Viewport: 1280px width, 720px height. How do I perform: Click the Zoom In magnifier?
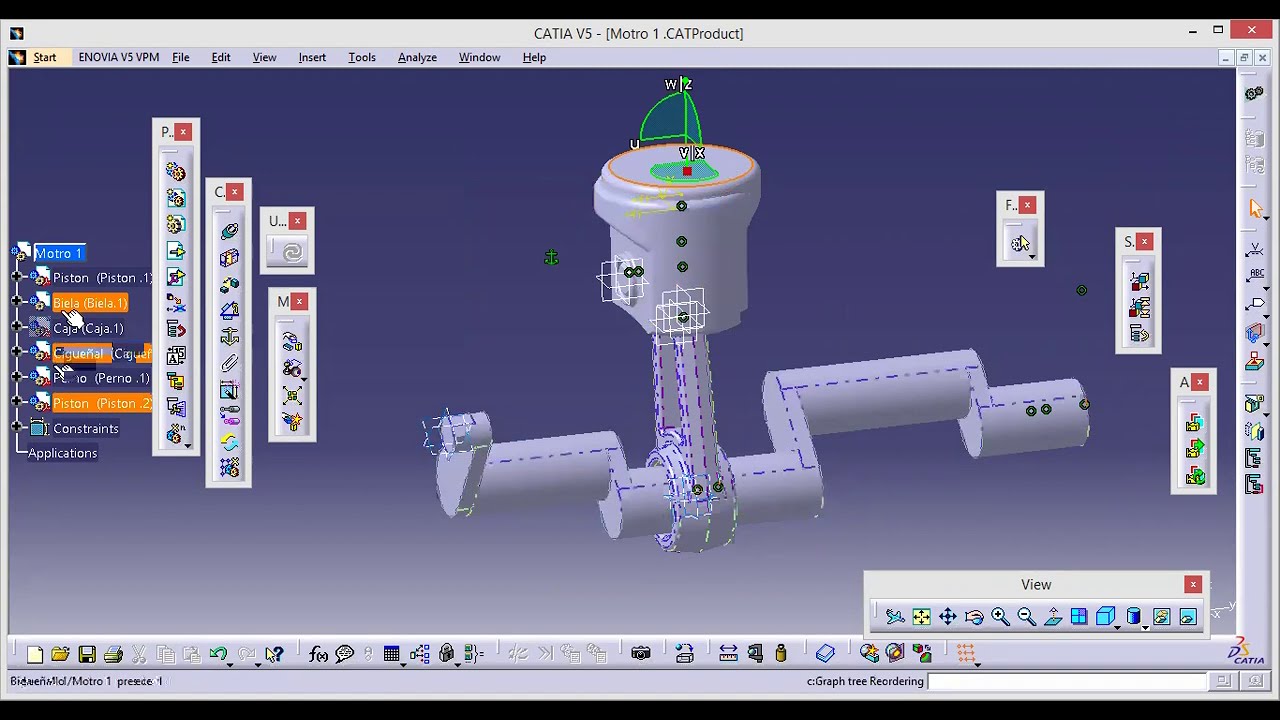[1000, 617]
